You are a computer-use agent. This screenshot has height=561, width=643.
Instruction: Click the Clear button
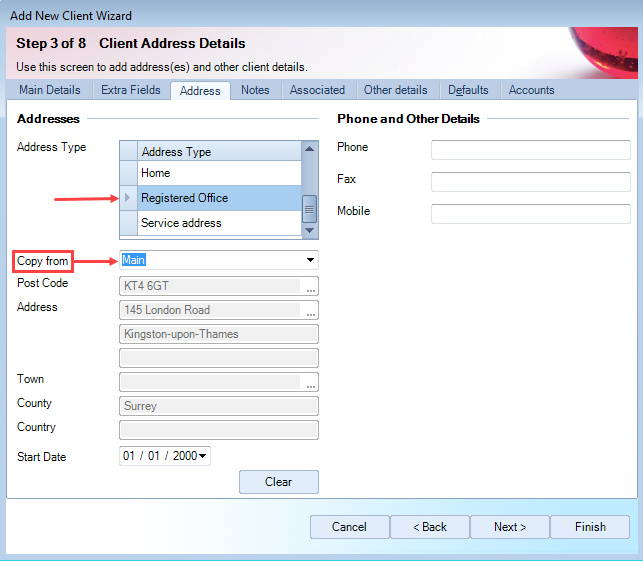278,482
